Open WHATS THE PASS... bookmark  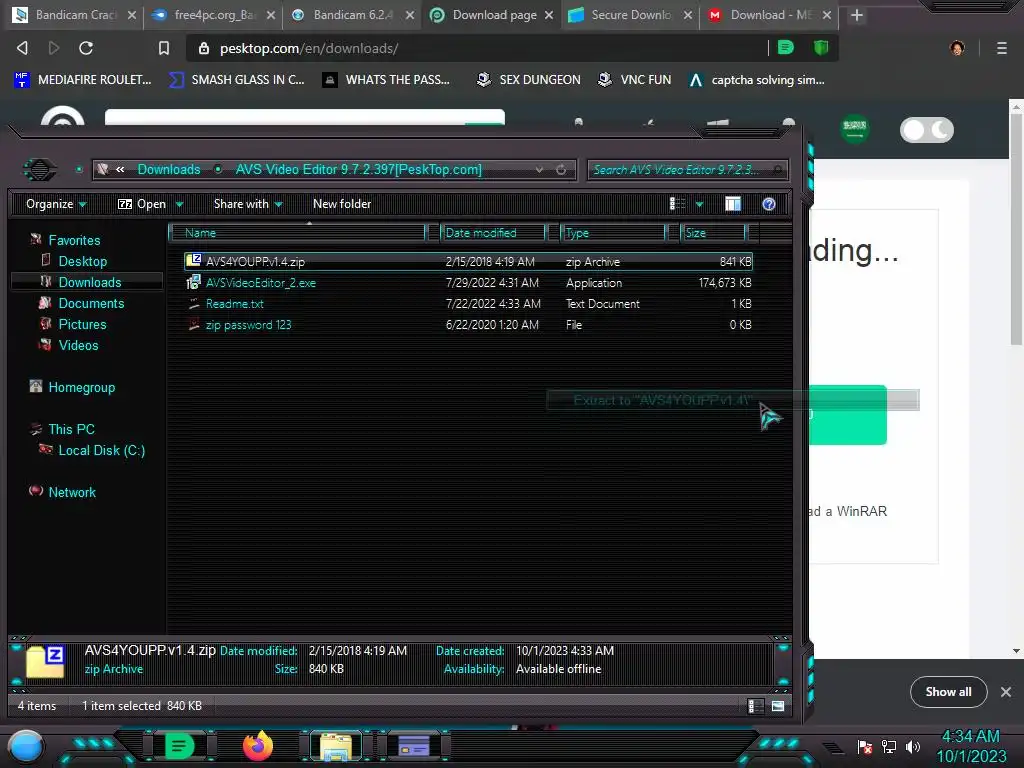pyautogui.click(x=387, y=80)
